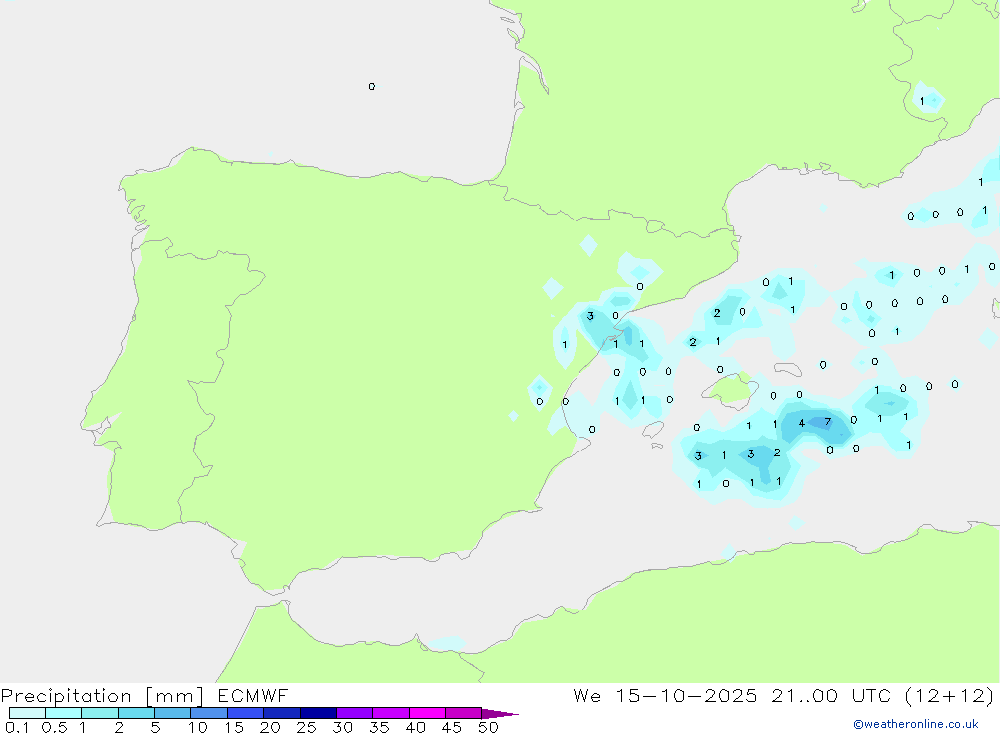The width and height of the screenshot is (1000, 733).
Task: Click the 'We 15-10-2025' date text
Action: pos(665,695)
